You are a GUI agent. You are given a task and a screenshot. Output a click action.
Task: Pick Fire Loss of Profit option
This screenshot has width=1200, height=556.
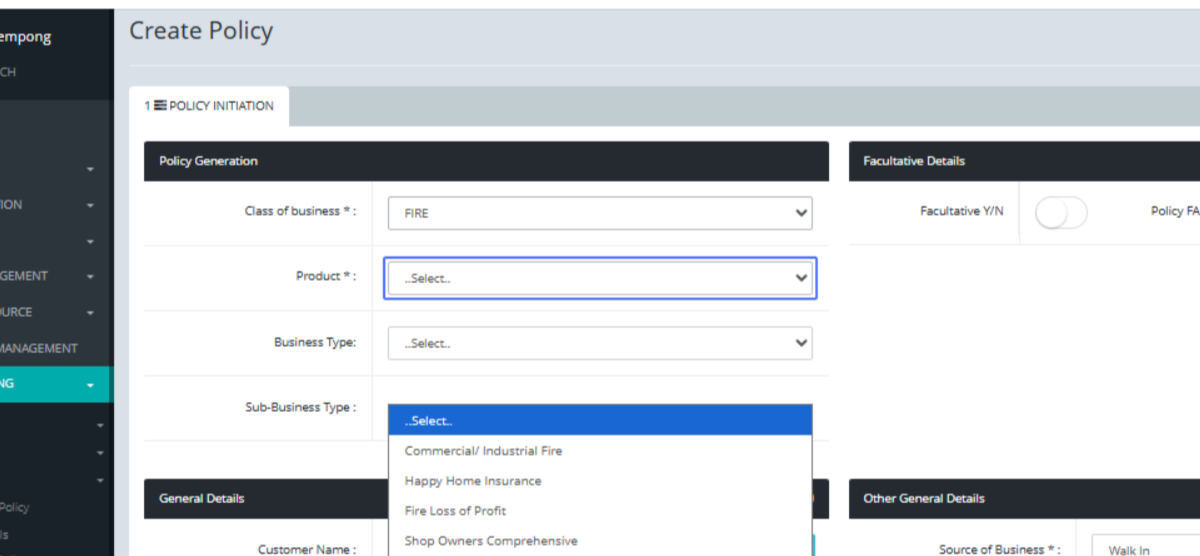[x=455, y=511]
